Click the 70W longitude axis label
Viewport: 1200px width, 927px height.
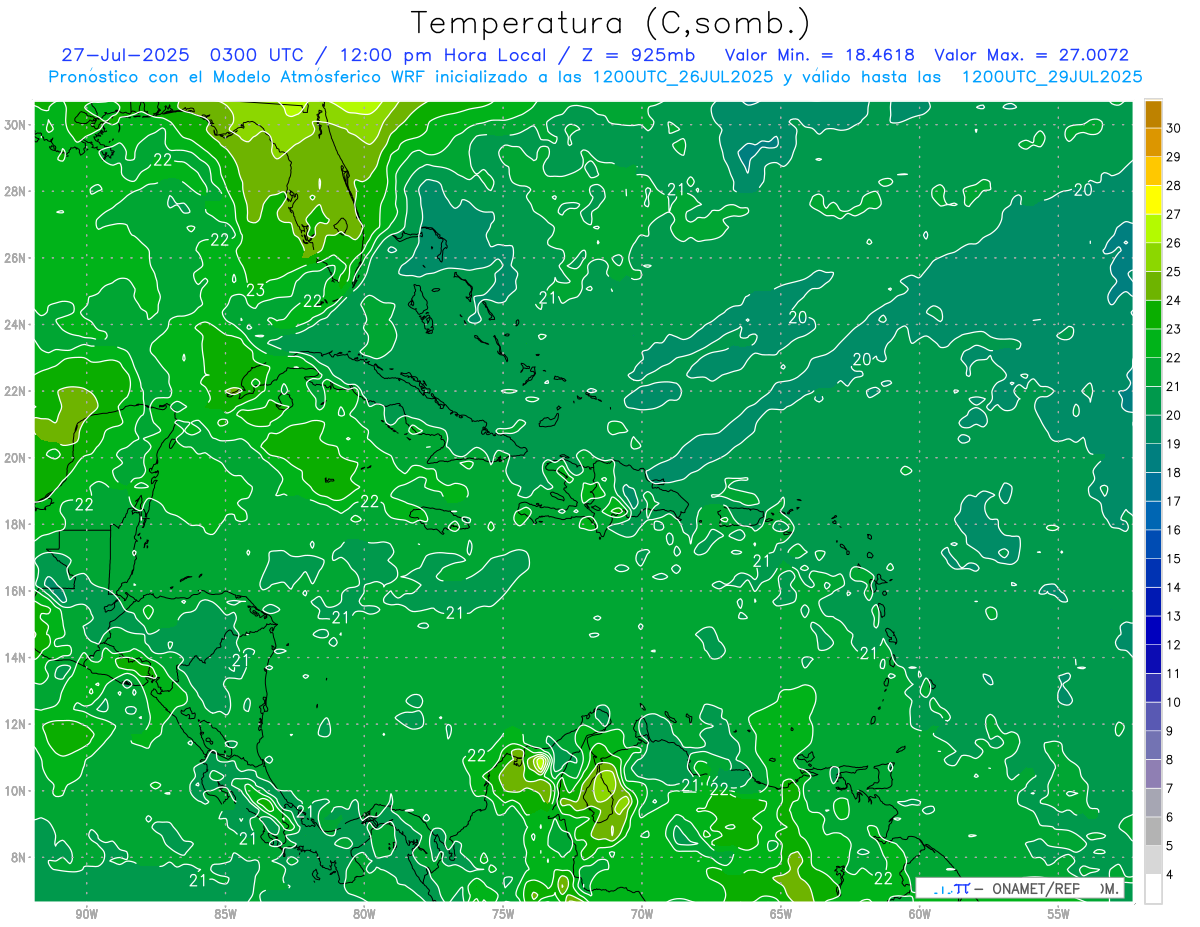click(x=642, y=914)
